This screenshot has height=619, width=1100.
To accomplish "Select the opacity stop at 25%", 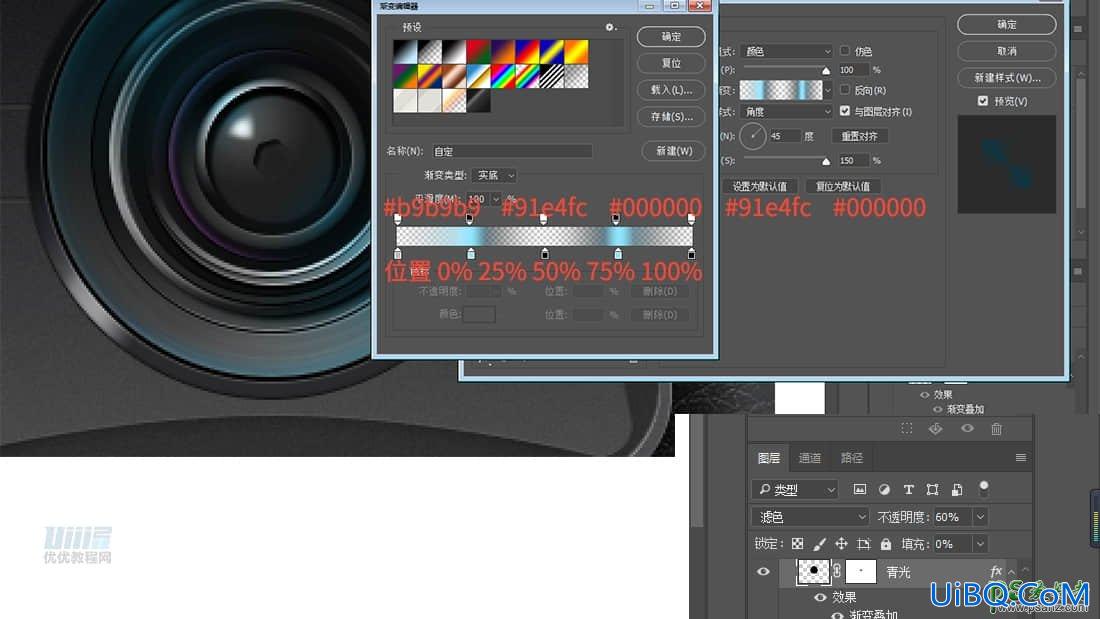I will click(469, 220).
